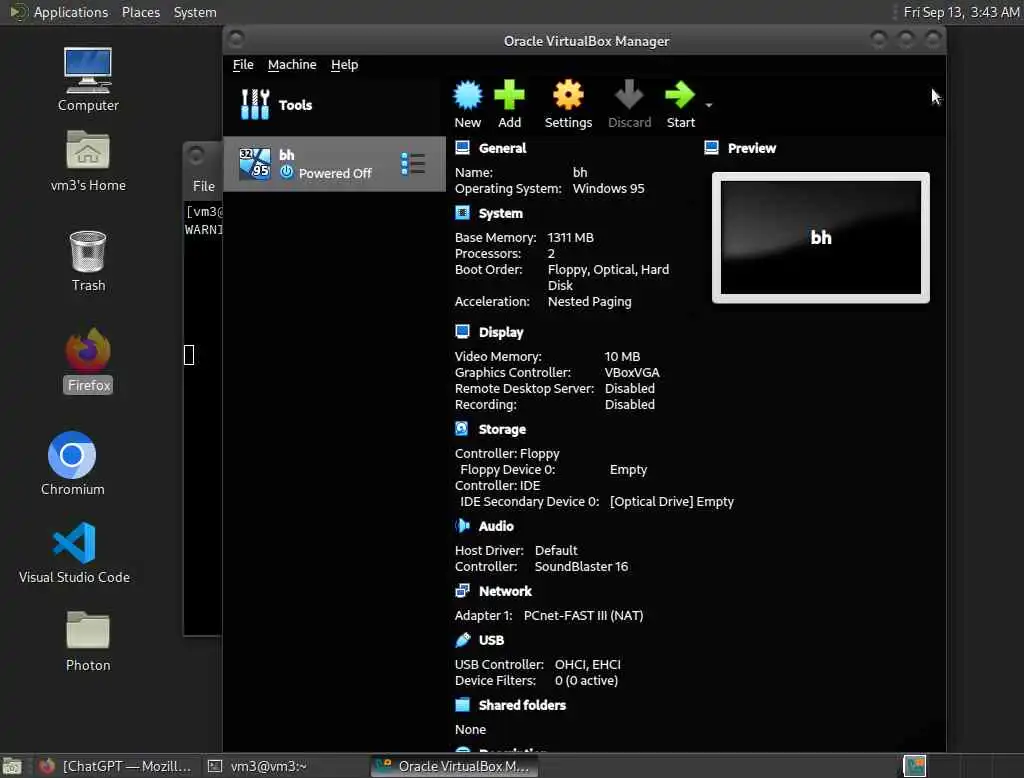Open the Shared folders heading link

tap(522, 705)
